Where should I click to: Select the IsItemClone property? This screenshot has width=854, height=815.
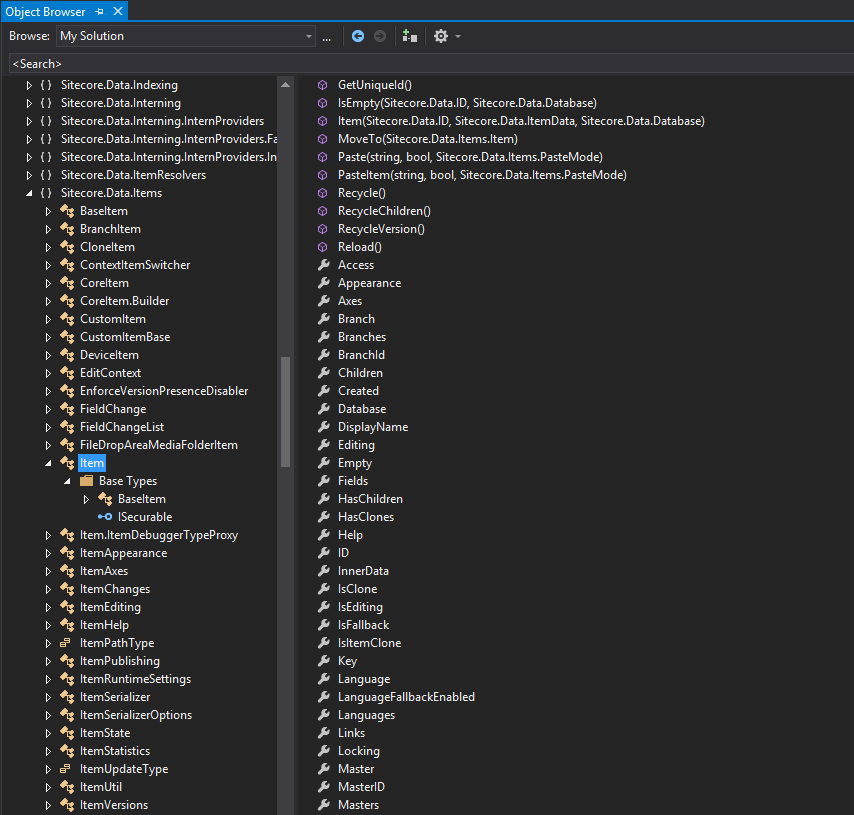point(369,643)
